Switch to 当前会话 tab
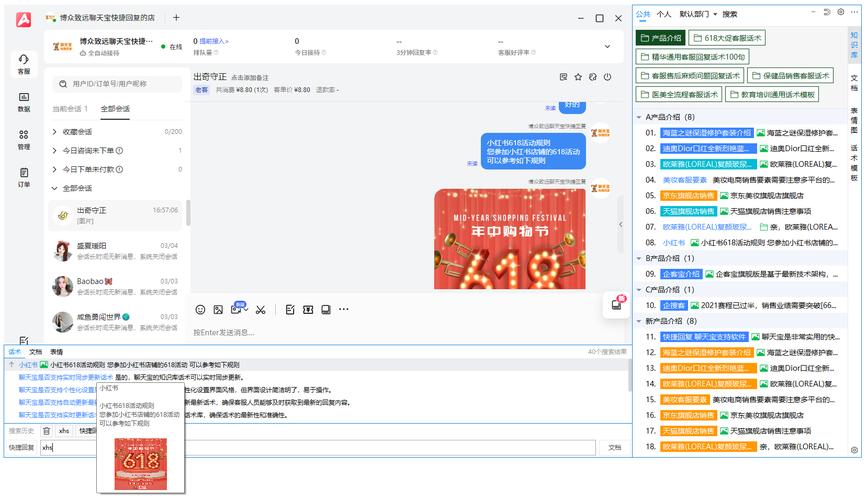 click(x=70, y=109)
